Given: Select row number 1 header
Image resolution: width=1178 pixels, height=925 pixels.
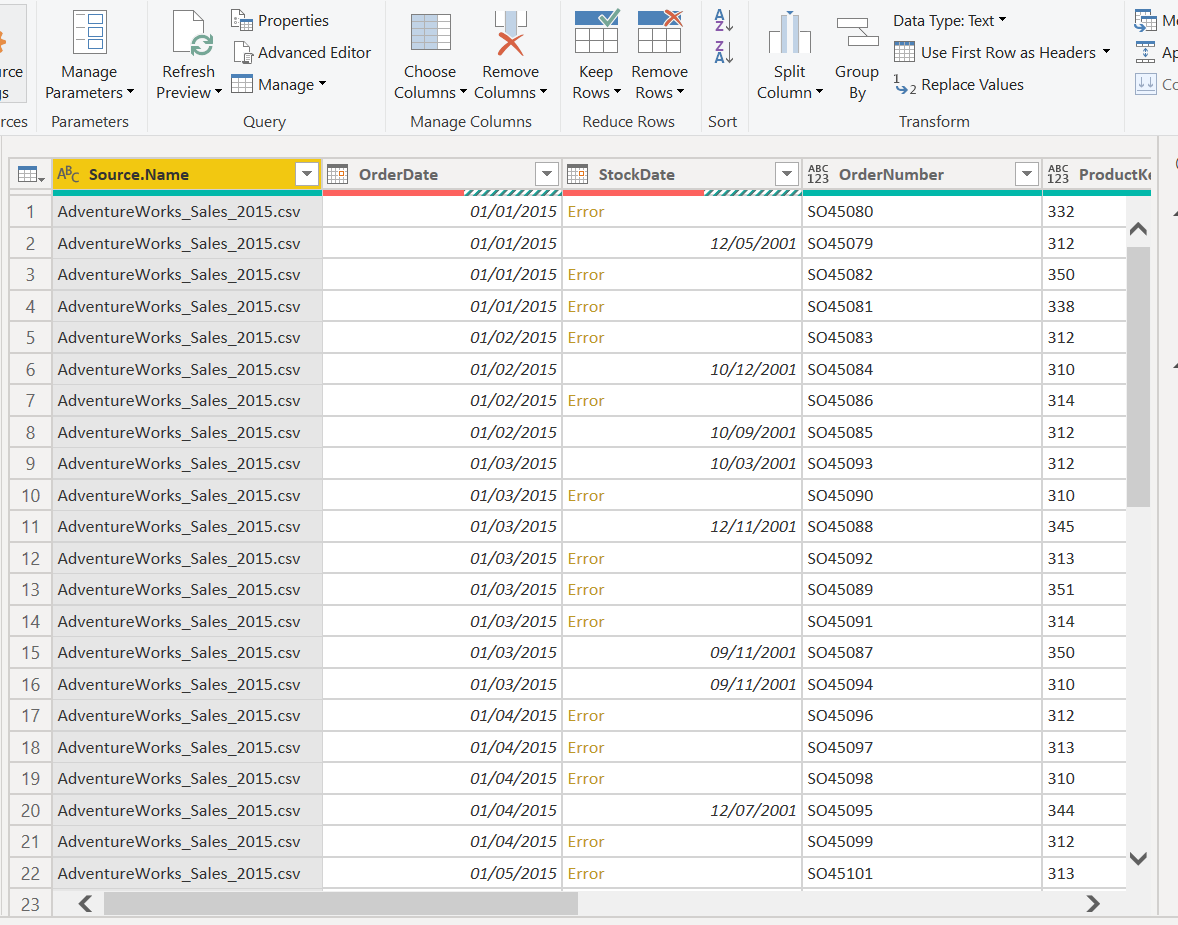Looking at the screenshot, I should tap(31, 212).
